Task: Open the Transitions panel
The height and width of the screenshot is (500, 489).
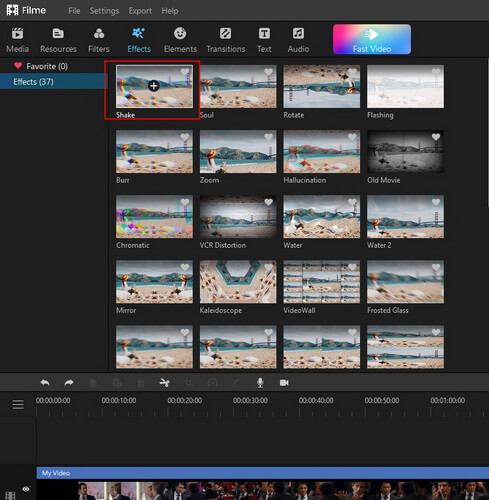Action: (226, 40)
